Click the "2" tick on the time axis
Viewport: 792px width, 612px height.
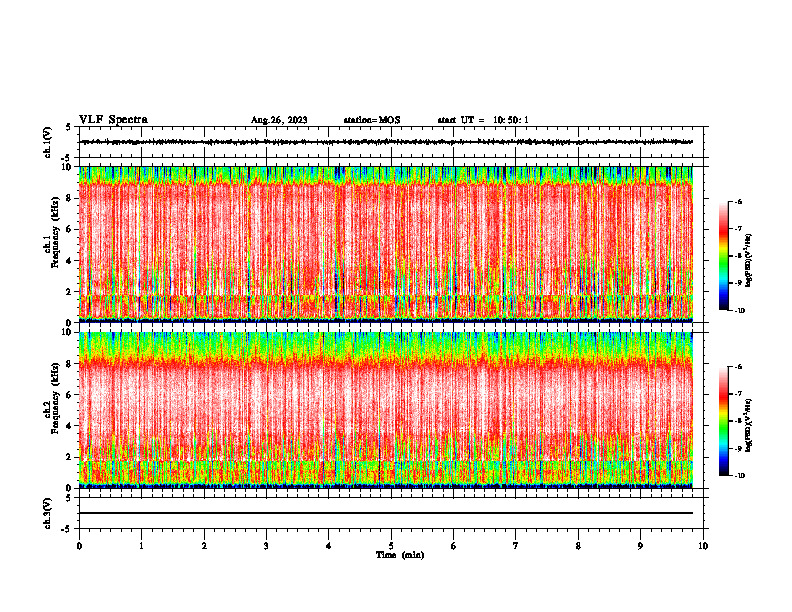[x=204, y=546]
